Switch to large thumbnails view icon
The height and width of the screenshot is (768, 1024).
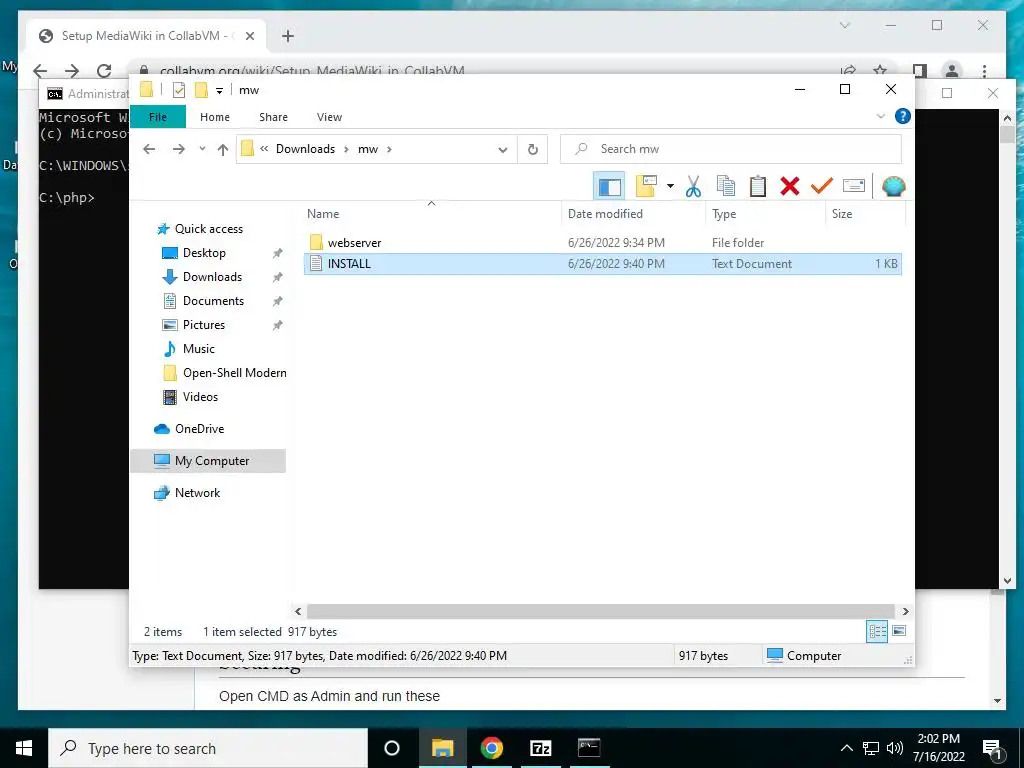(x=899, y=631)
